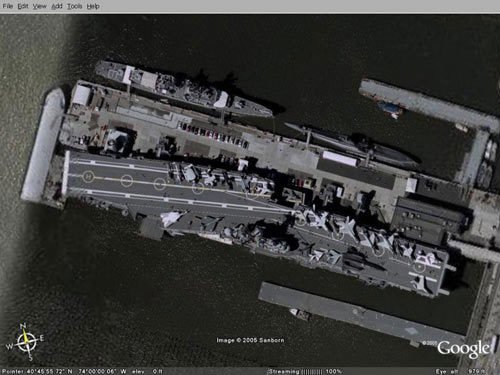Open the File menu

[x=7, y=6]
